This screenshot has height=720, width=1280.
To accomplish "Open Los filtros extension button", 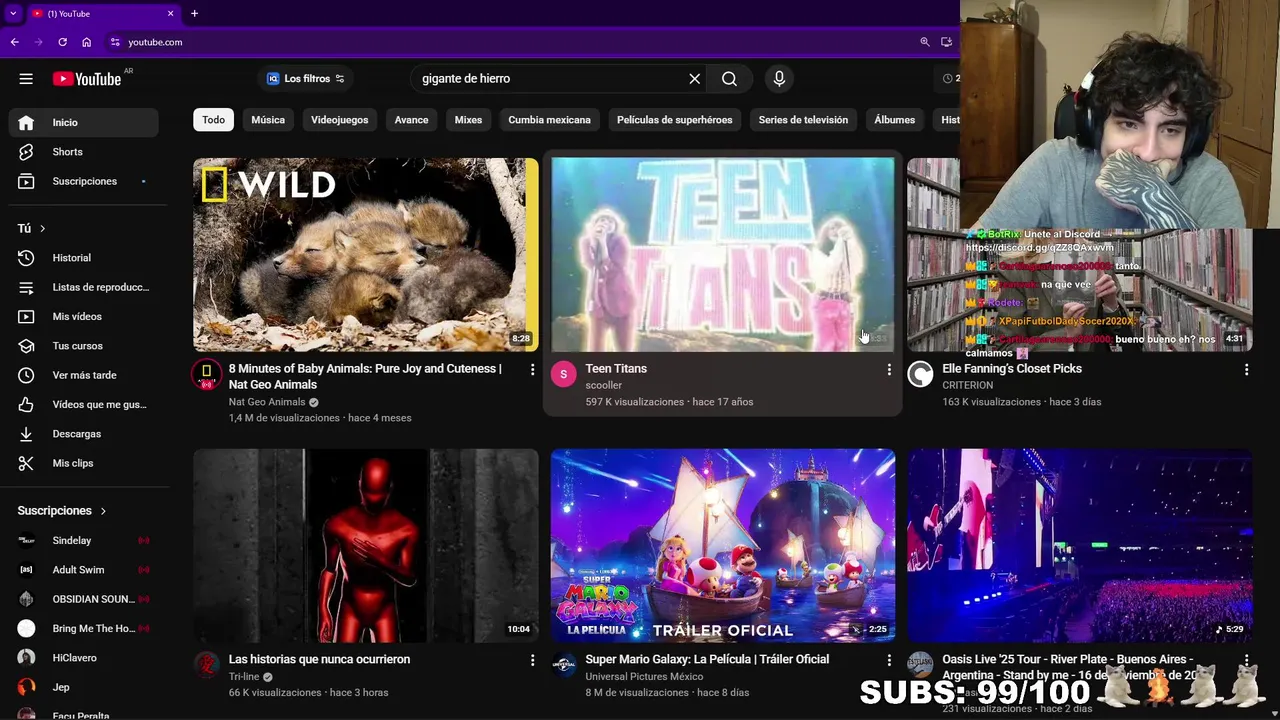I will 306,79.
